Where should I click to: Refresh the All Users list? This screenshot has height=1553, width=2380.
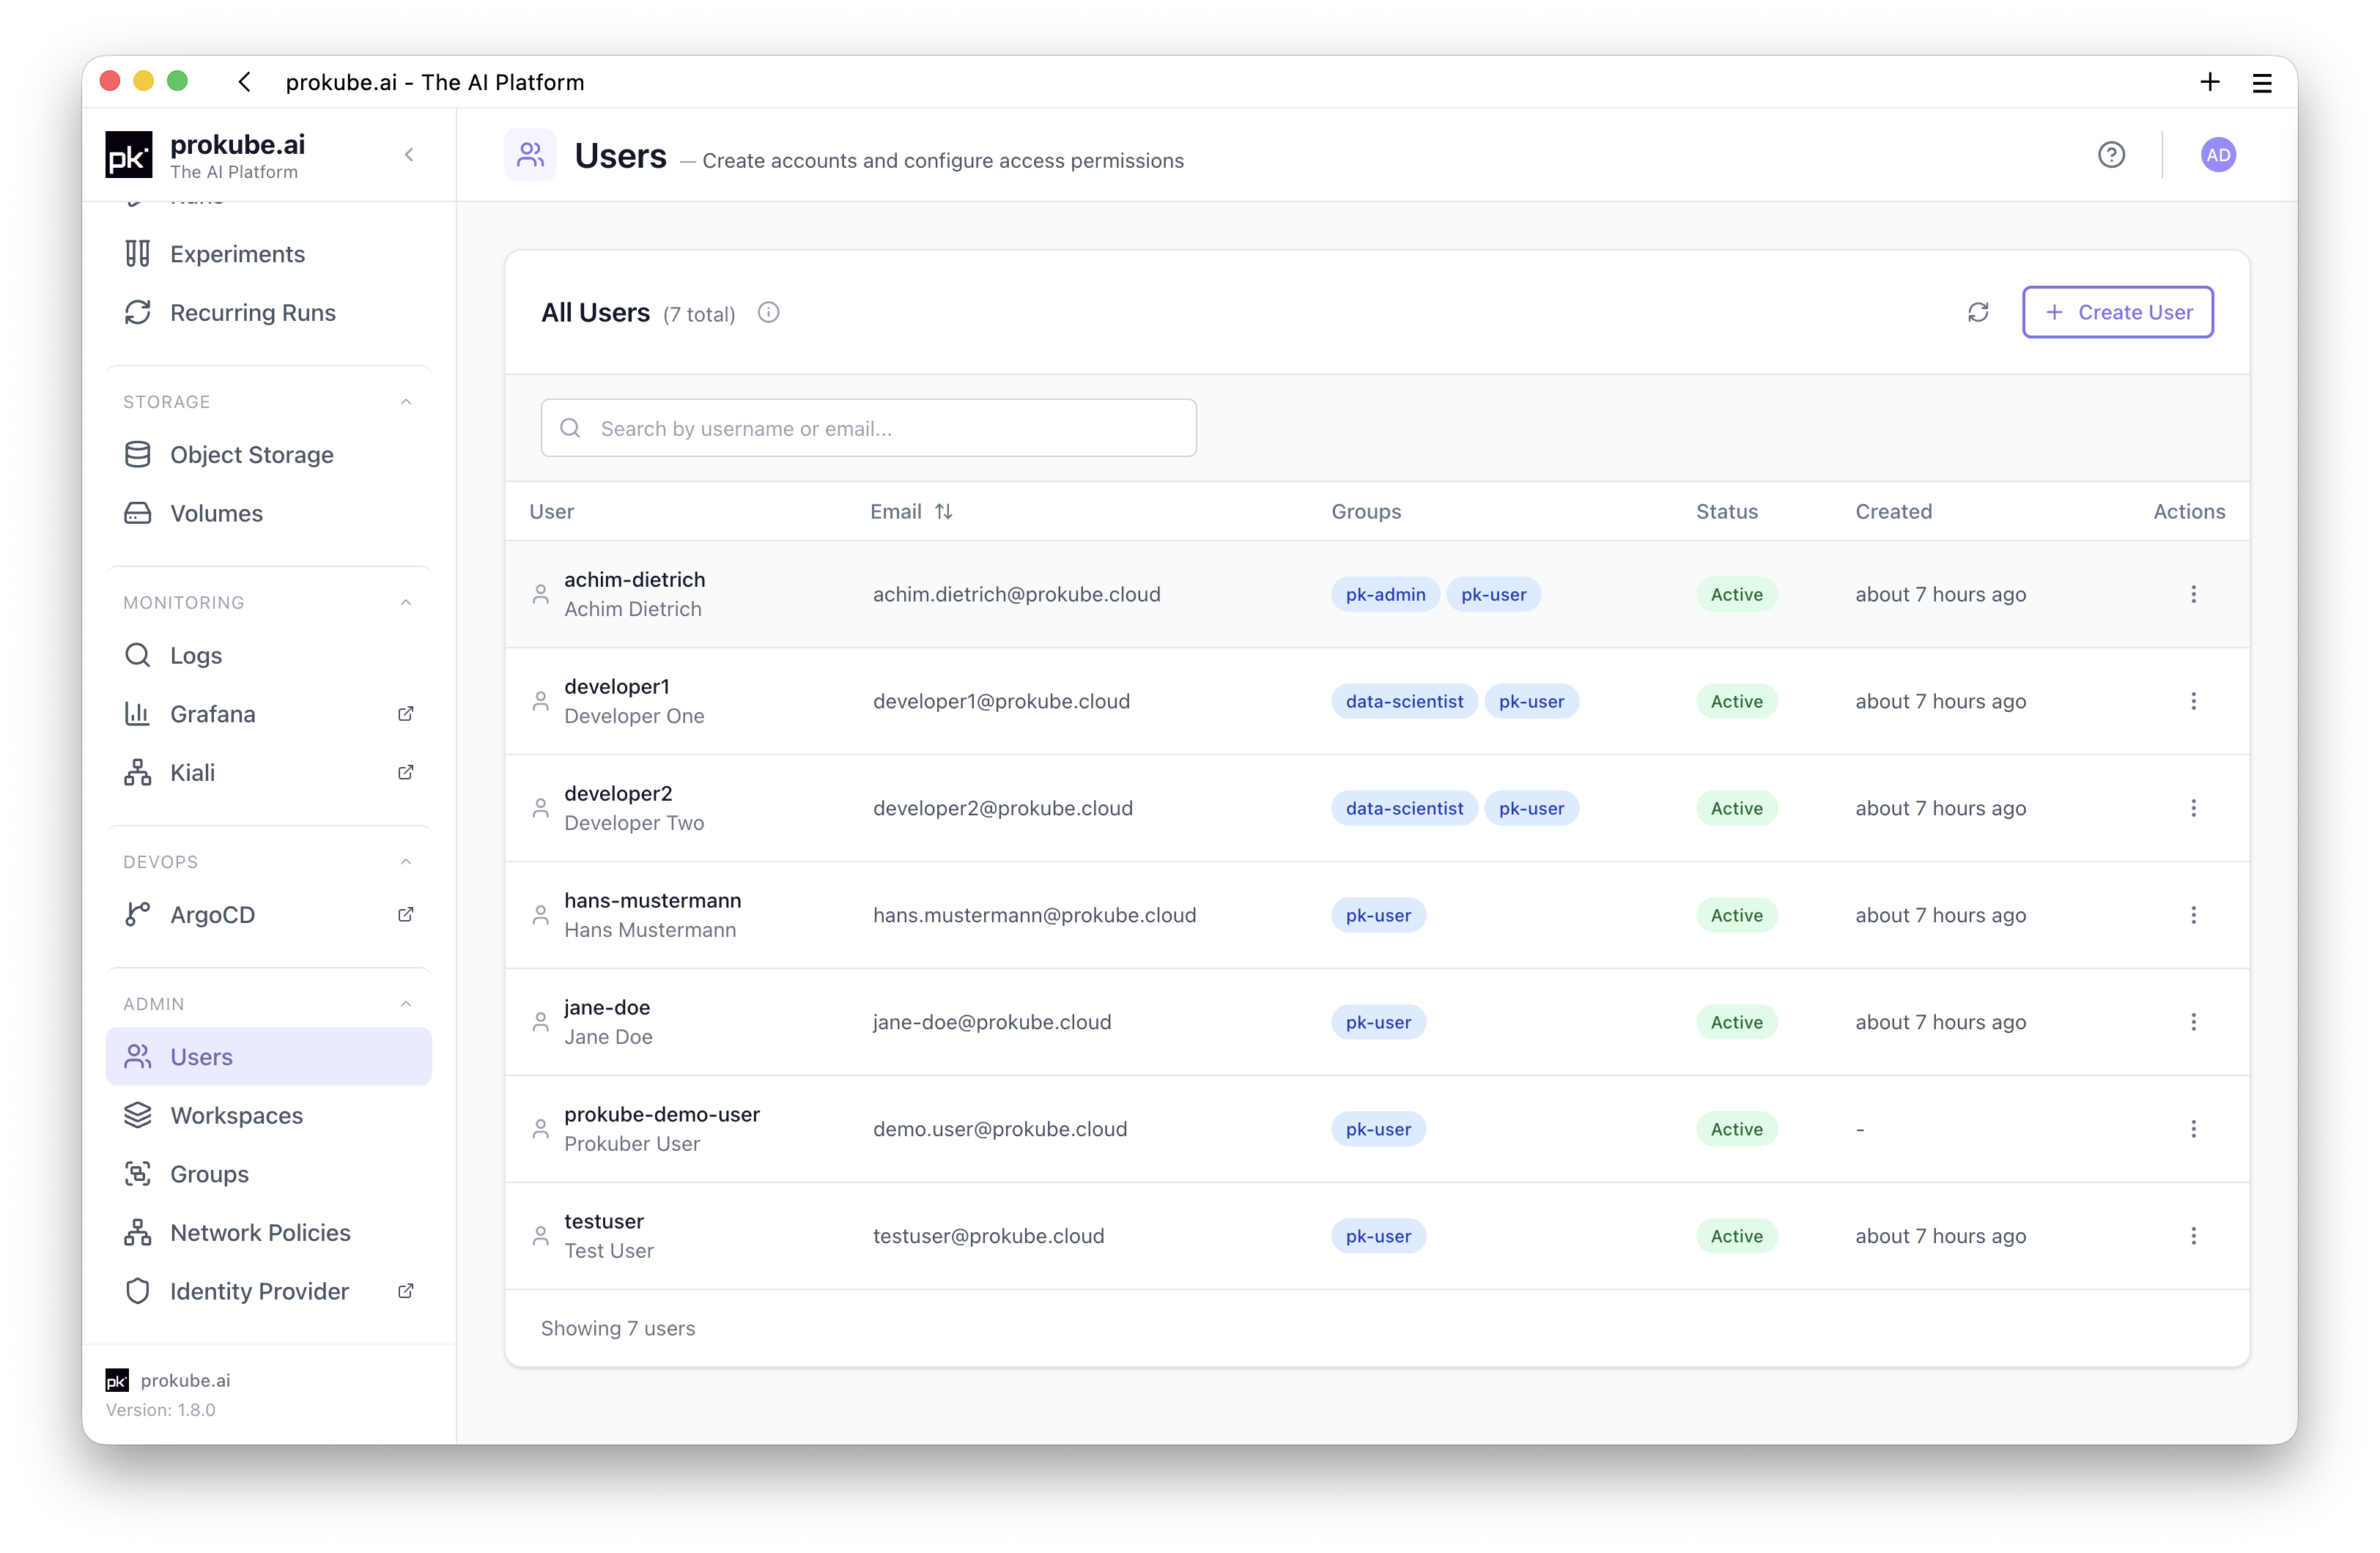pos(1978,312)
